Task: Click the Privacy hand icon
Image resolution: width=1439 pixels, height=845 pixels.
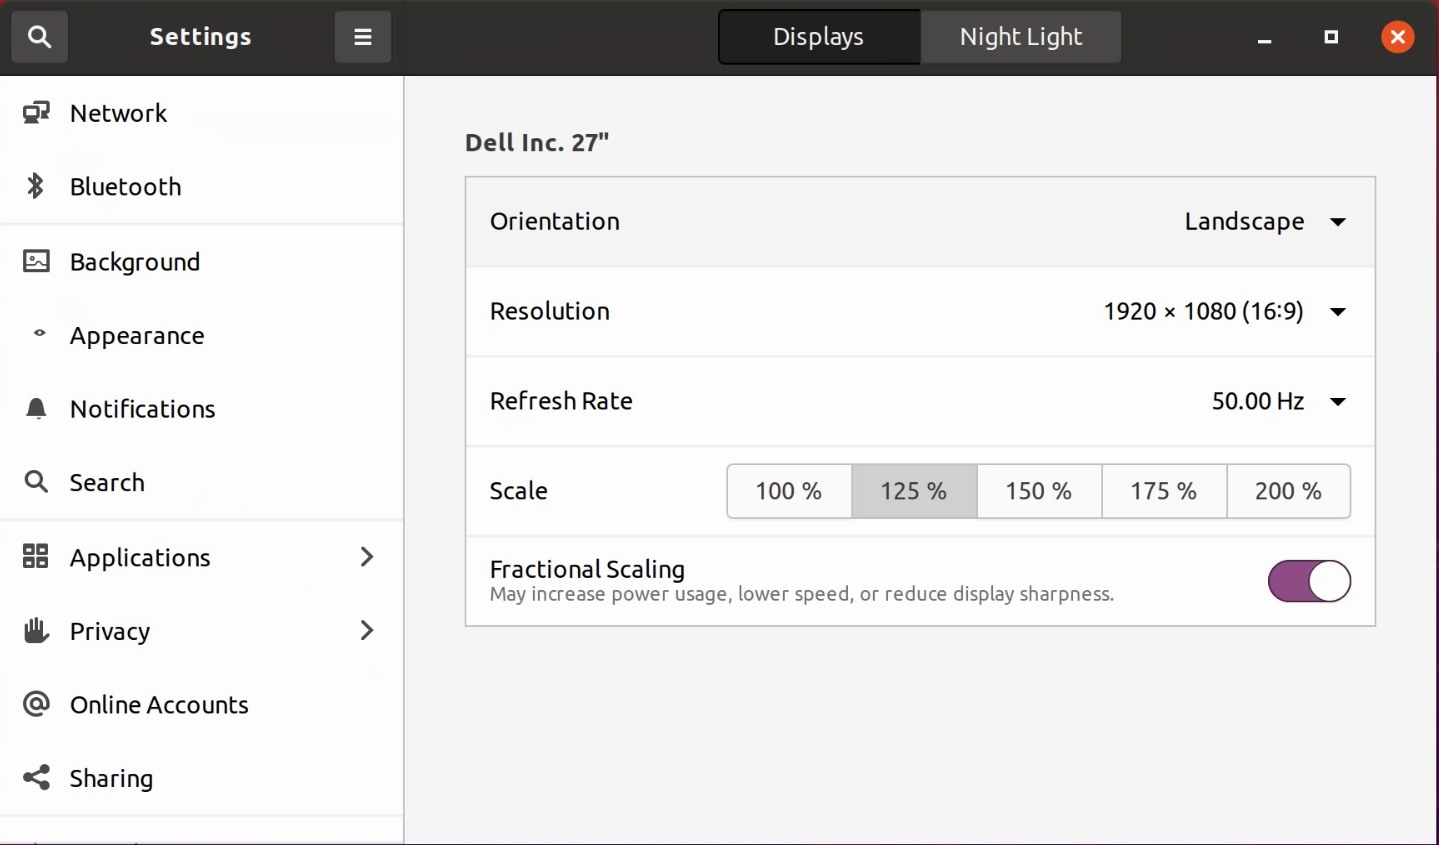Action: (36, 630)
